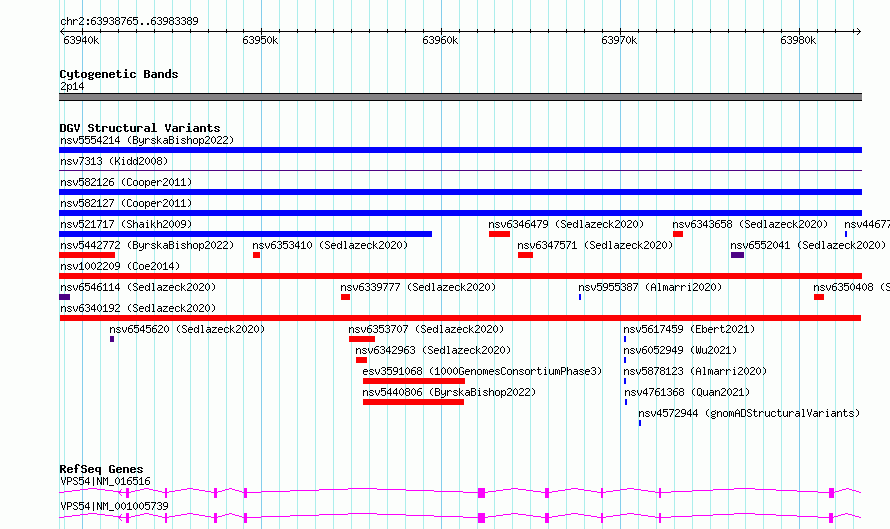
Task: Click the nsv6353410 (Sedlazeck2020) label
Action: point(330,245)
